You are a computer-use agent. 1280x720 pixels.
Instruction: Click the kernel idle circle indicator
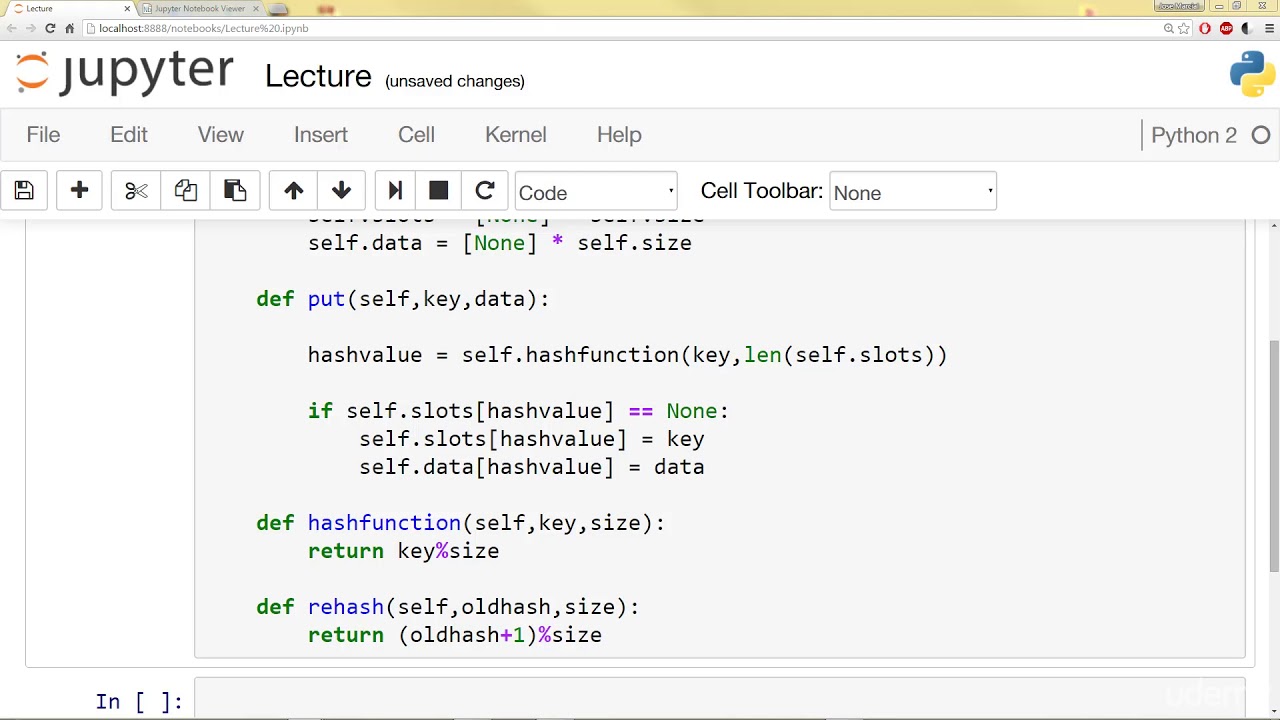click(1261, 135)
